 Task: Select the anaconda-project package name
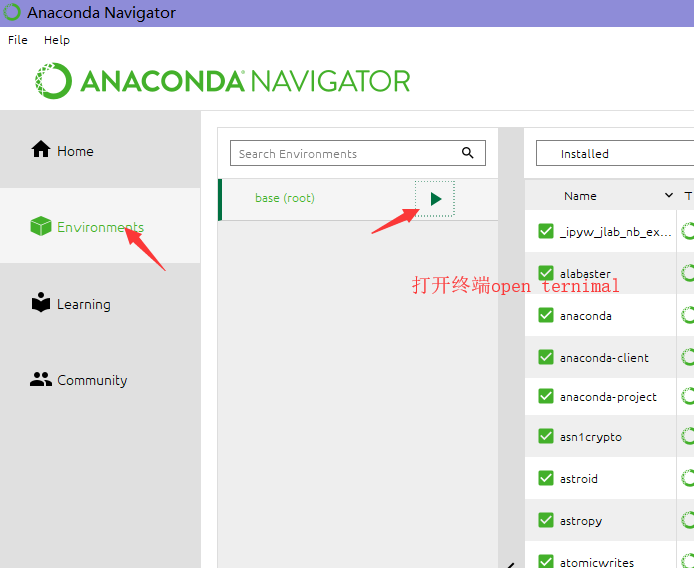click(608, 397)
